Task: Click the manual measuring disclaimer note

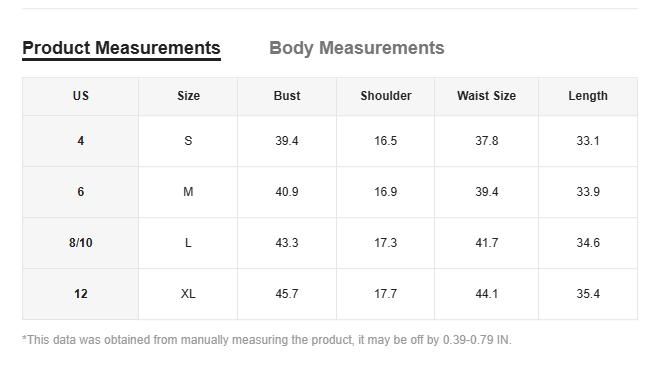Action: 266,340
